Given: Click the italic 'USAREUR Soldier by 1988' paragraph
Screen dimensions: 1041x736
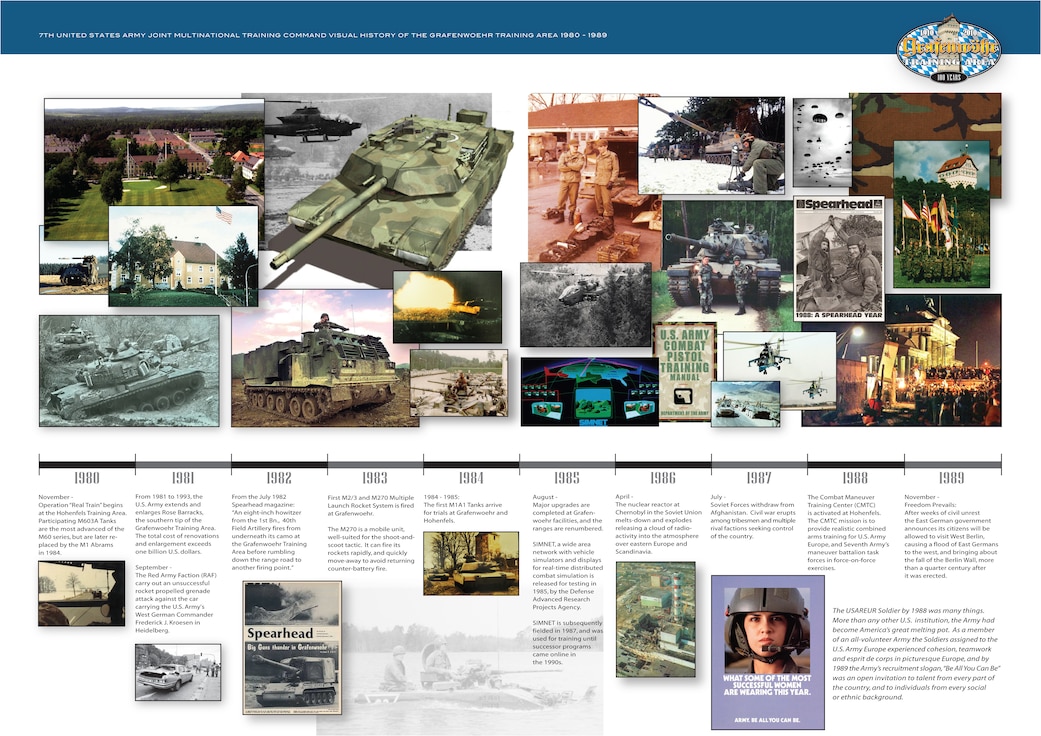Looking at the screenshot, I should tap(916, 654).
